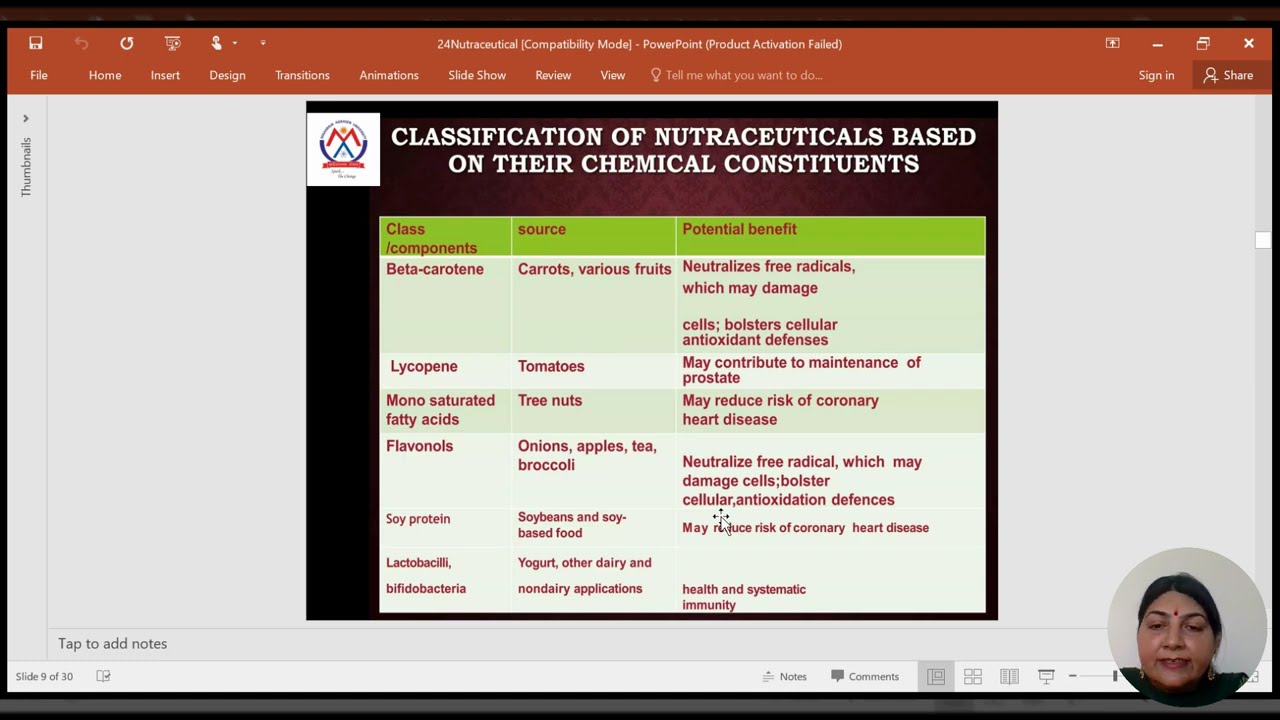Switch to the Insert ribbon tab

tap(165, 75)
